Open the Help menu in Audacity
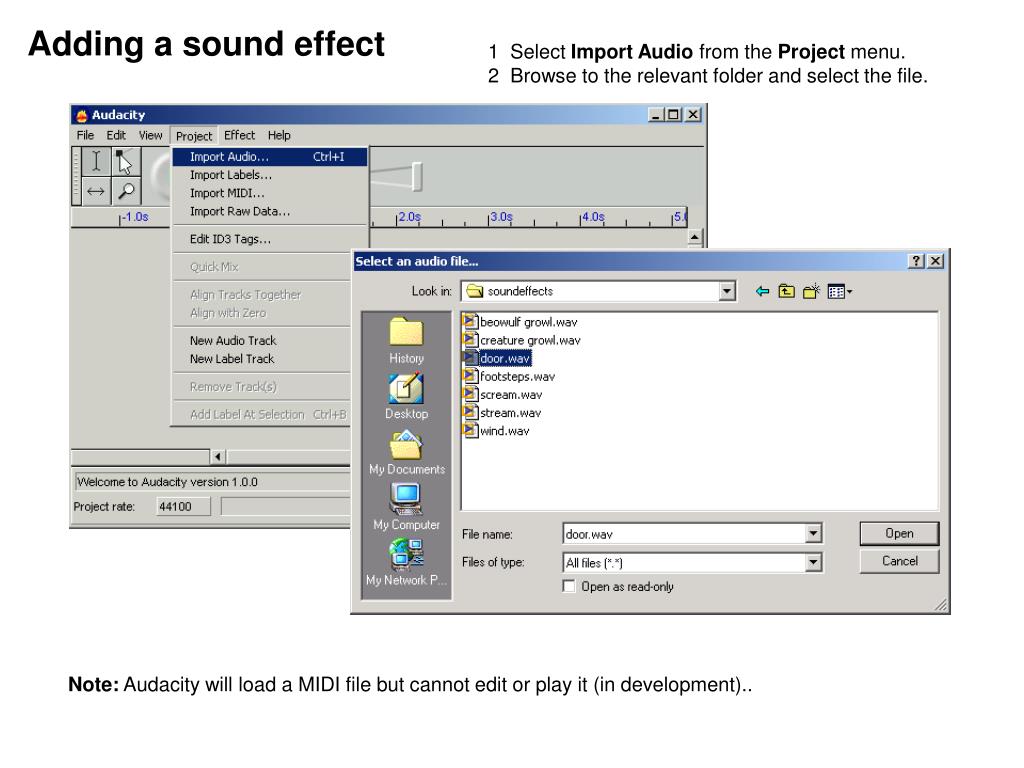This screenshot has width=1024, height=768. click(x=279, y=135)
